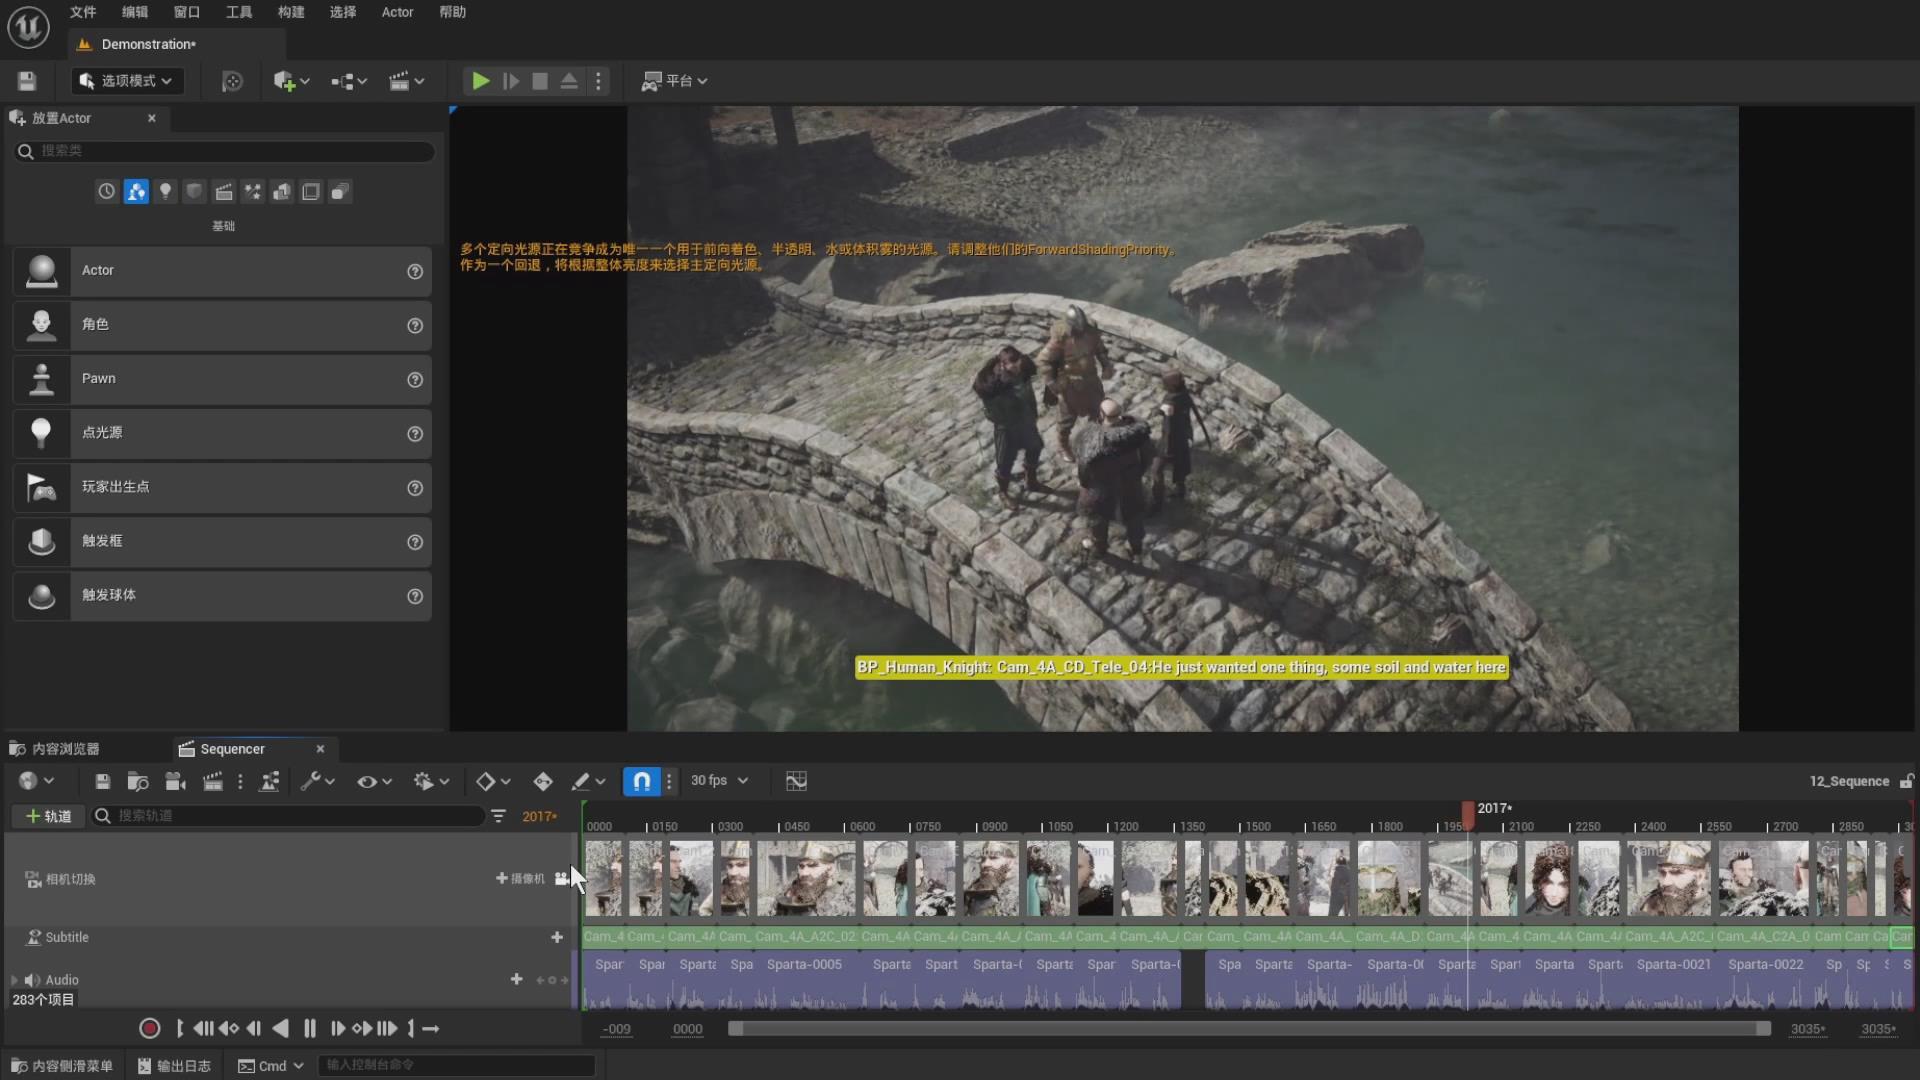
Task: Click the Sequencer record button
Action: [150, 1028]
